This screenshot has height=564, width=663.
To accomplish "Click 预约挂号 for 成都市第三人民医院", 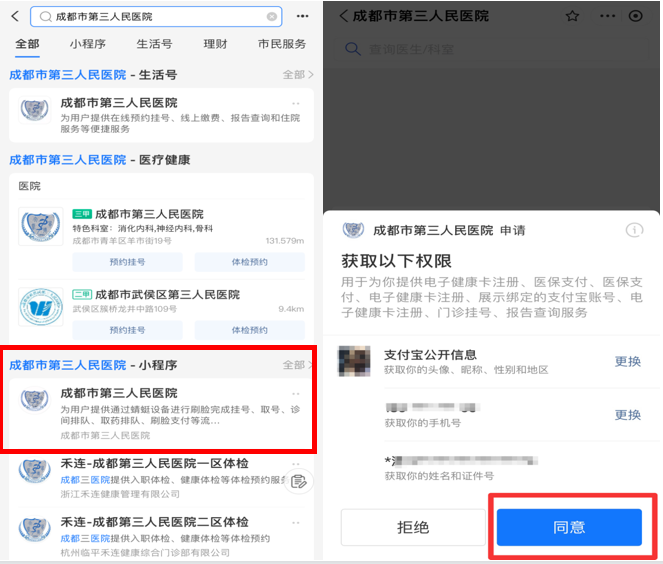I will (x=127, y=262).
